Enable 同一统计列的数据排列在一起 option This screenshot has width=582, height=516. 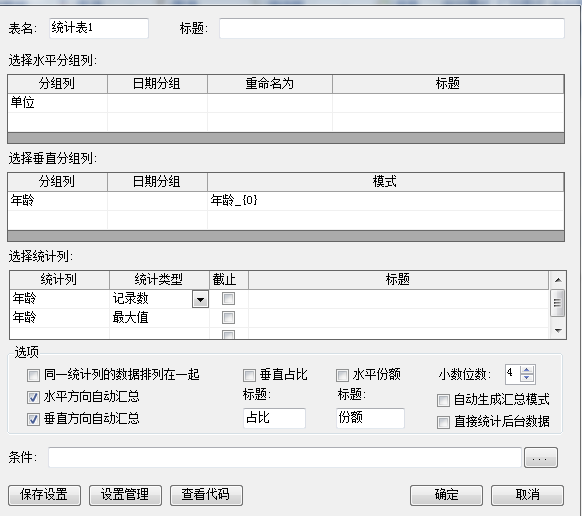click(x=33, y=375)
